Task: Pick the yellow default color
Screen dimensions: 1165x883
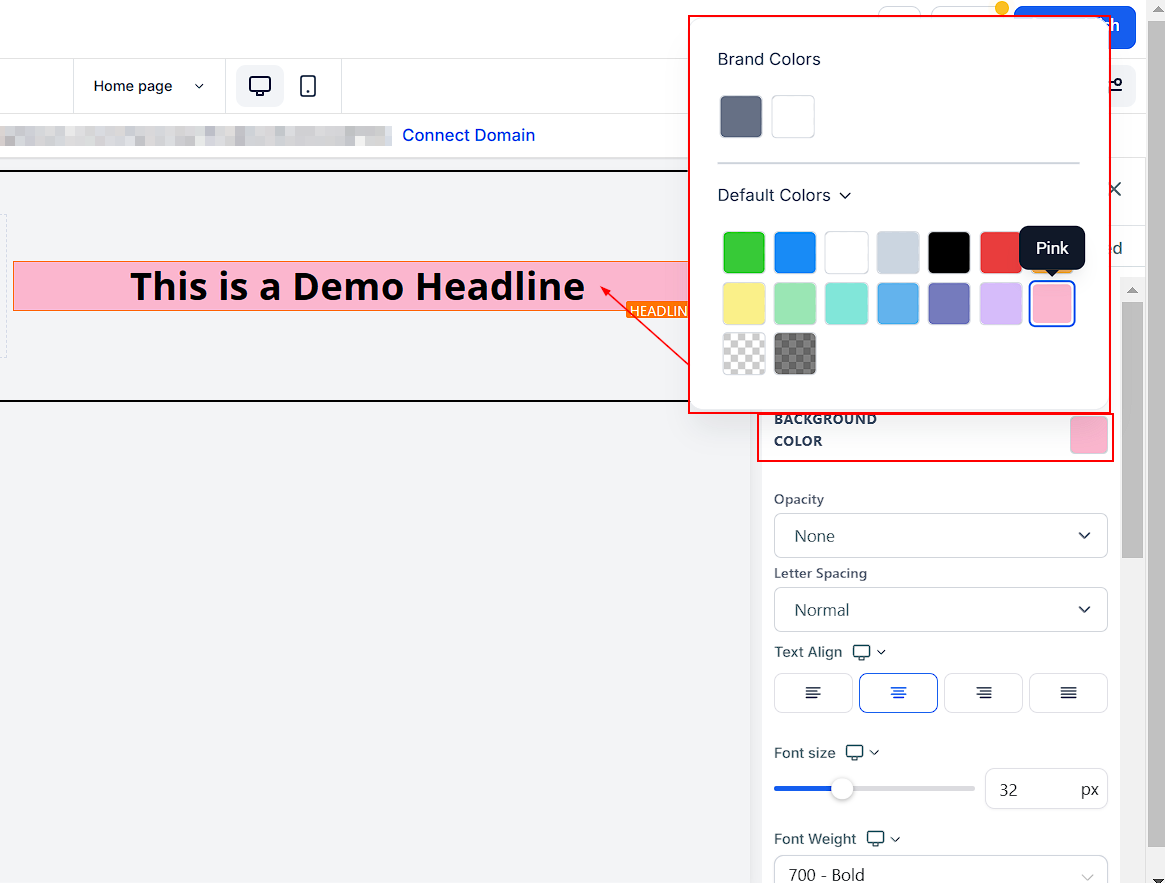Action: pos(744,303)
